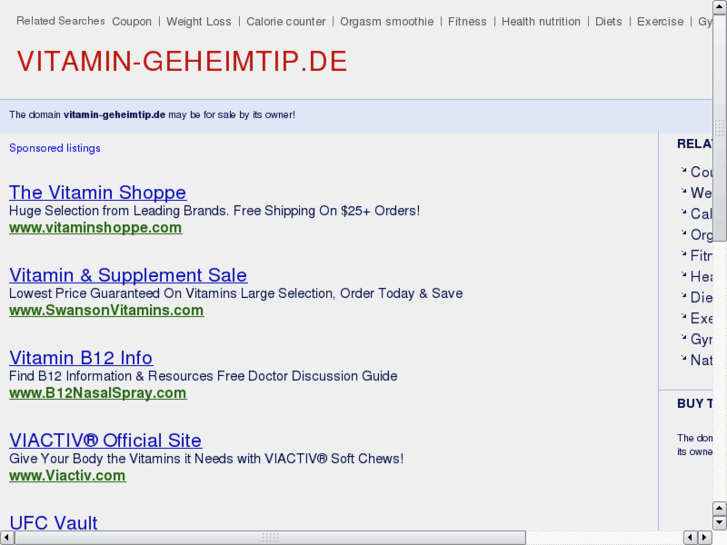
Task: Open Vitamin B12 Info ad title
Action: pyautogui.click(x=81, y=358)
